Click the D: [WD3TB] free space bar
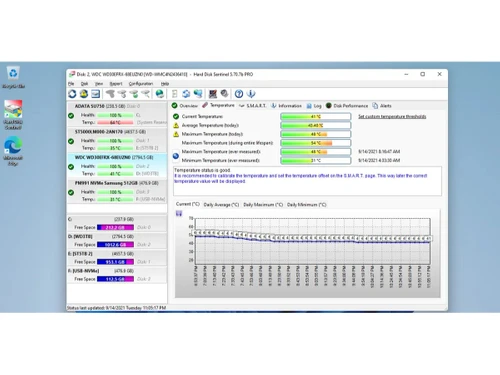The height and width of the screenshot is (375, 500). pos(115,245)
